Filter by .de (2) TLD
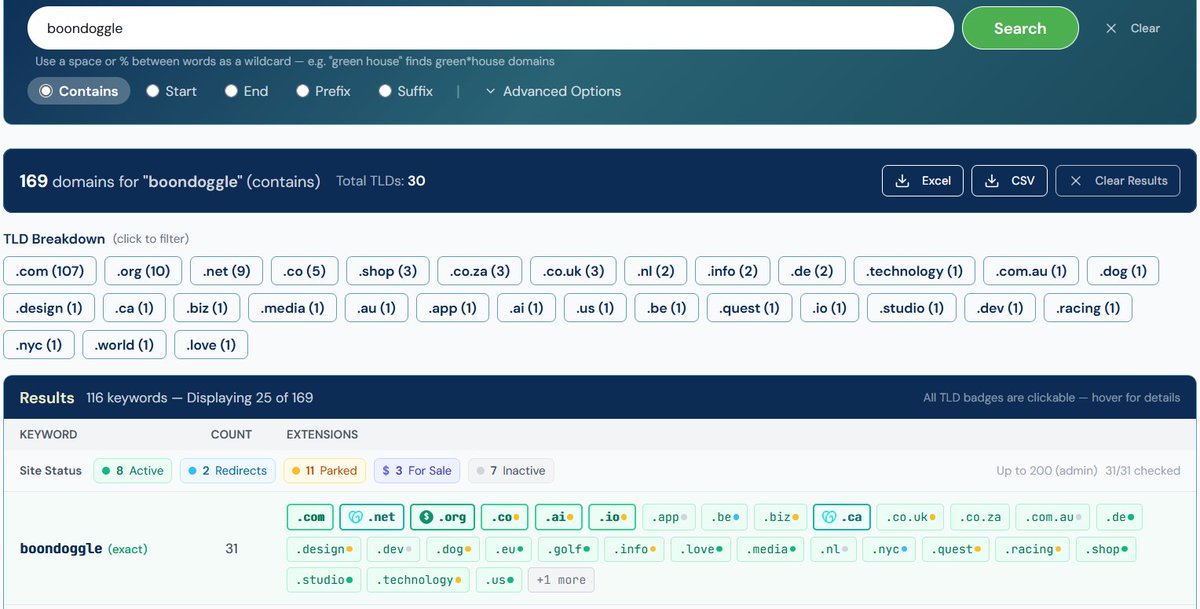Viewport: 1200px width, 609px height. tap(811, 271)
